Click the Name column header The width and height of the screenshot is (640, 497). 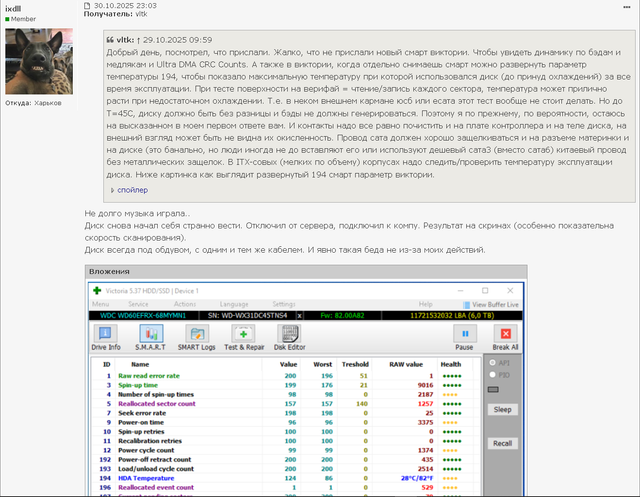140,364
